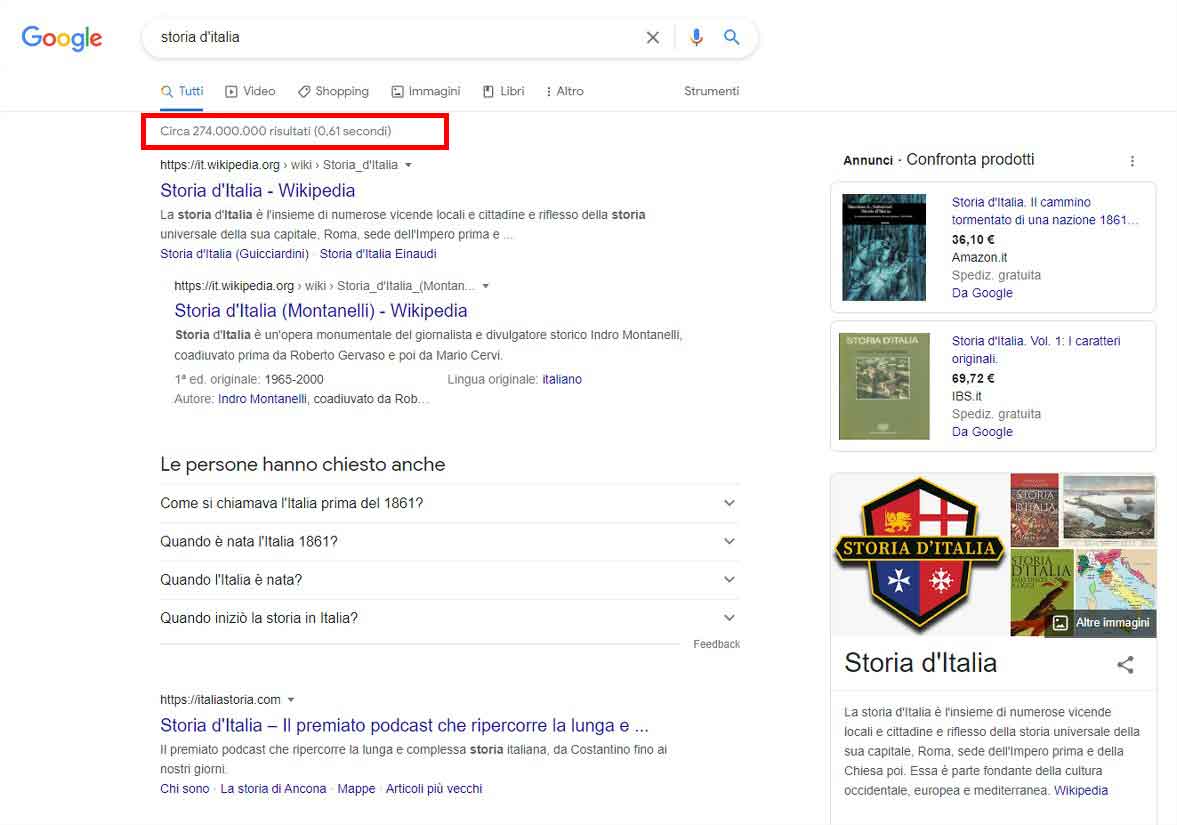Switch to the Immagini tab

(426, 90)
